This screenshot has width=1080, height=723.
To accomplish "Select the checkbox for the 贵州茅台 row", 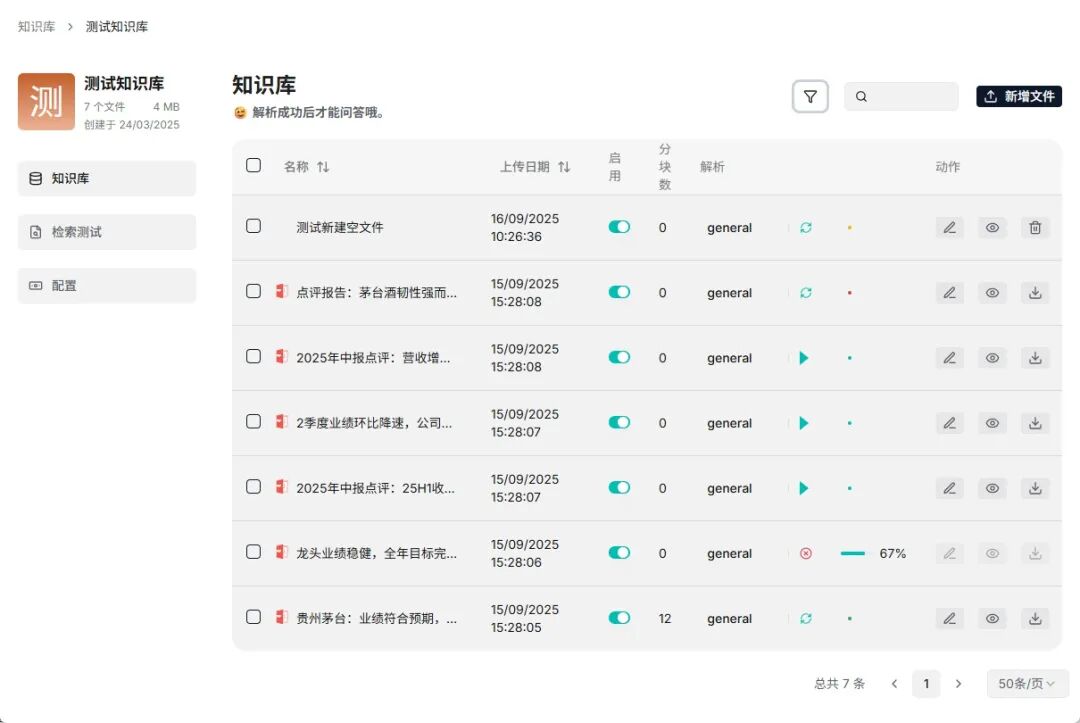I will [x=253, y=618].
